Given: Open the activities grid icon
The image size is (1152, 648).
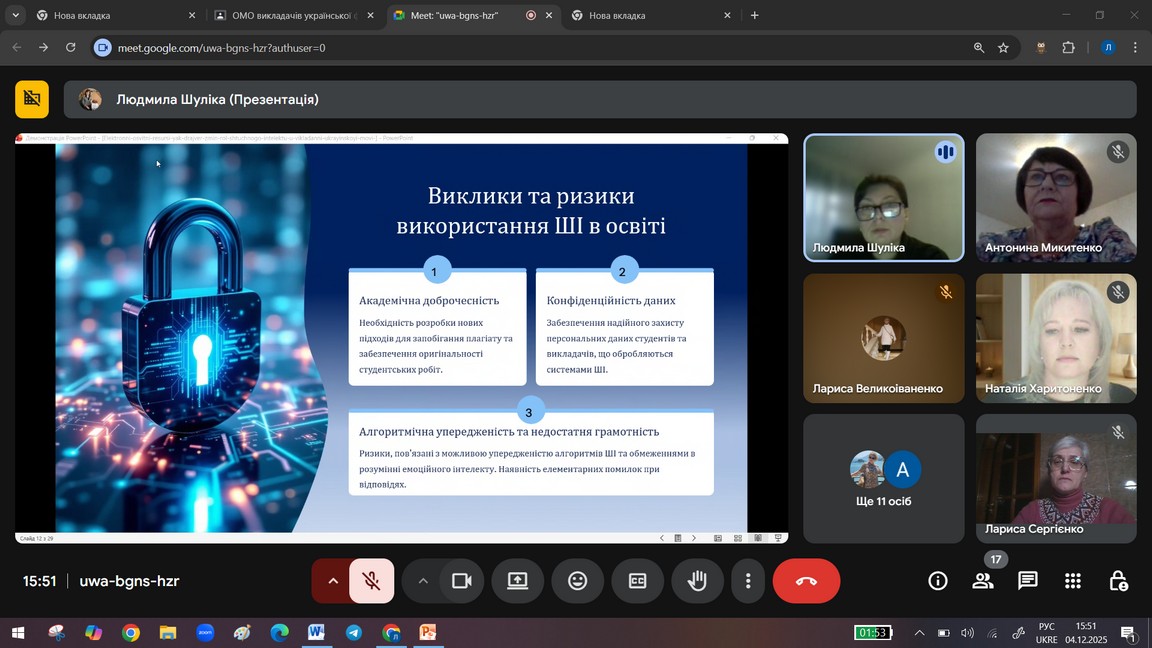Looking at the screenshot, I should (1073, 581).
